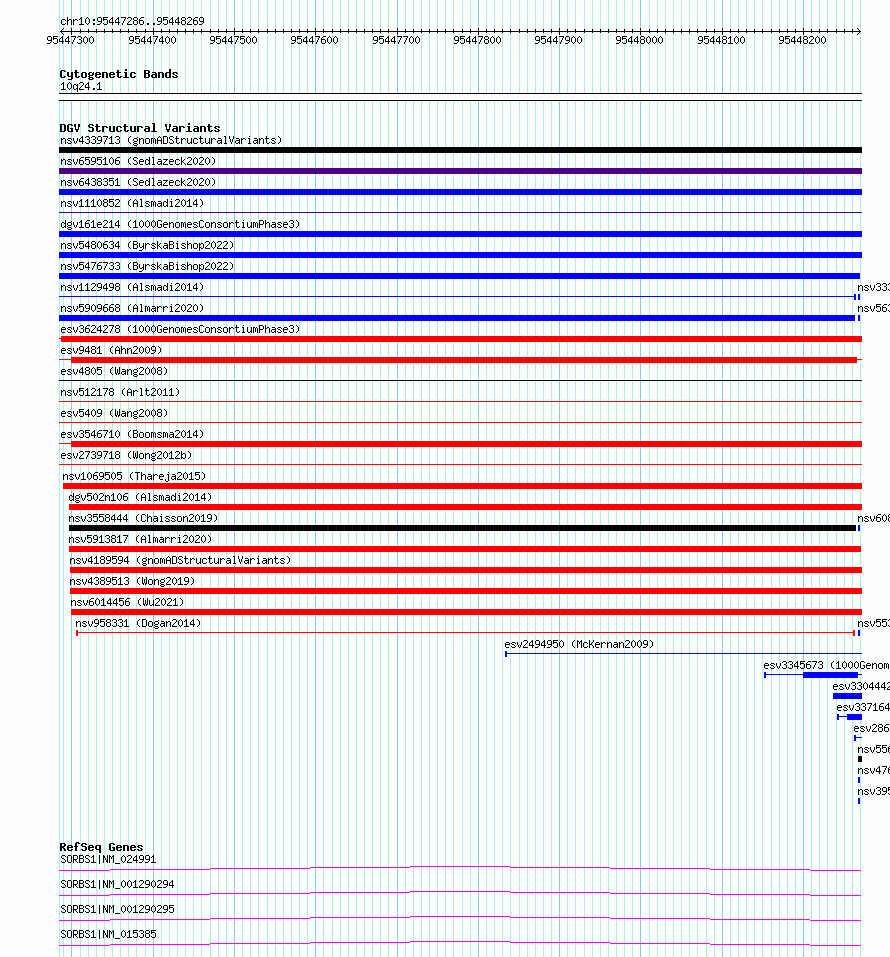
Task: Click ruler position 95447800
Action: click(x=477, y=40)
